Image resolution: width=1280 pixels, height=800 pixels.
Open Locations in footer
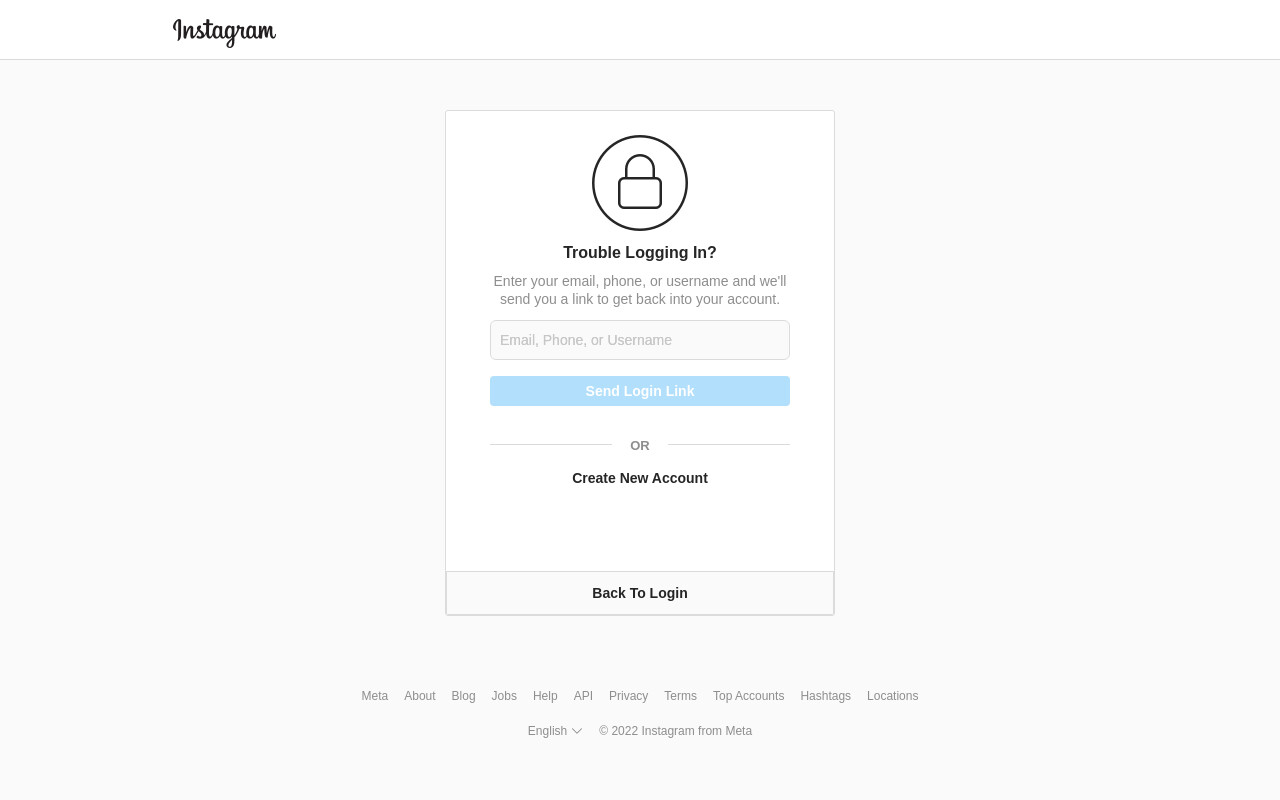point(893,696)
